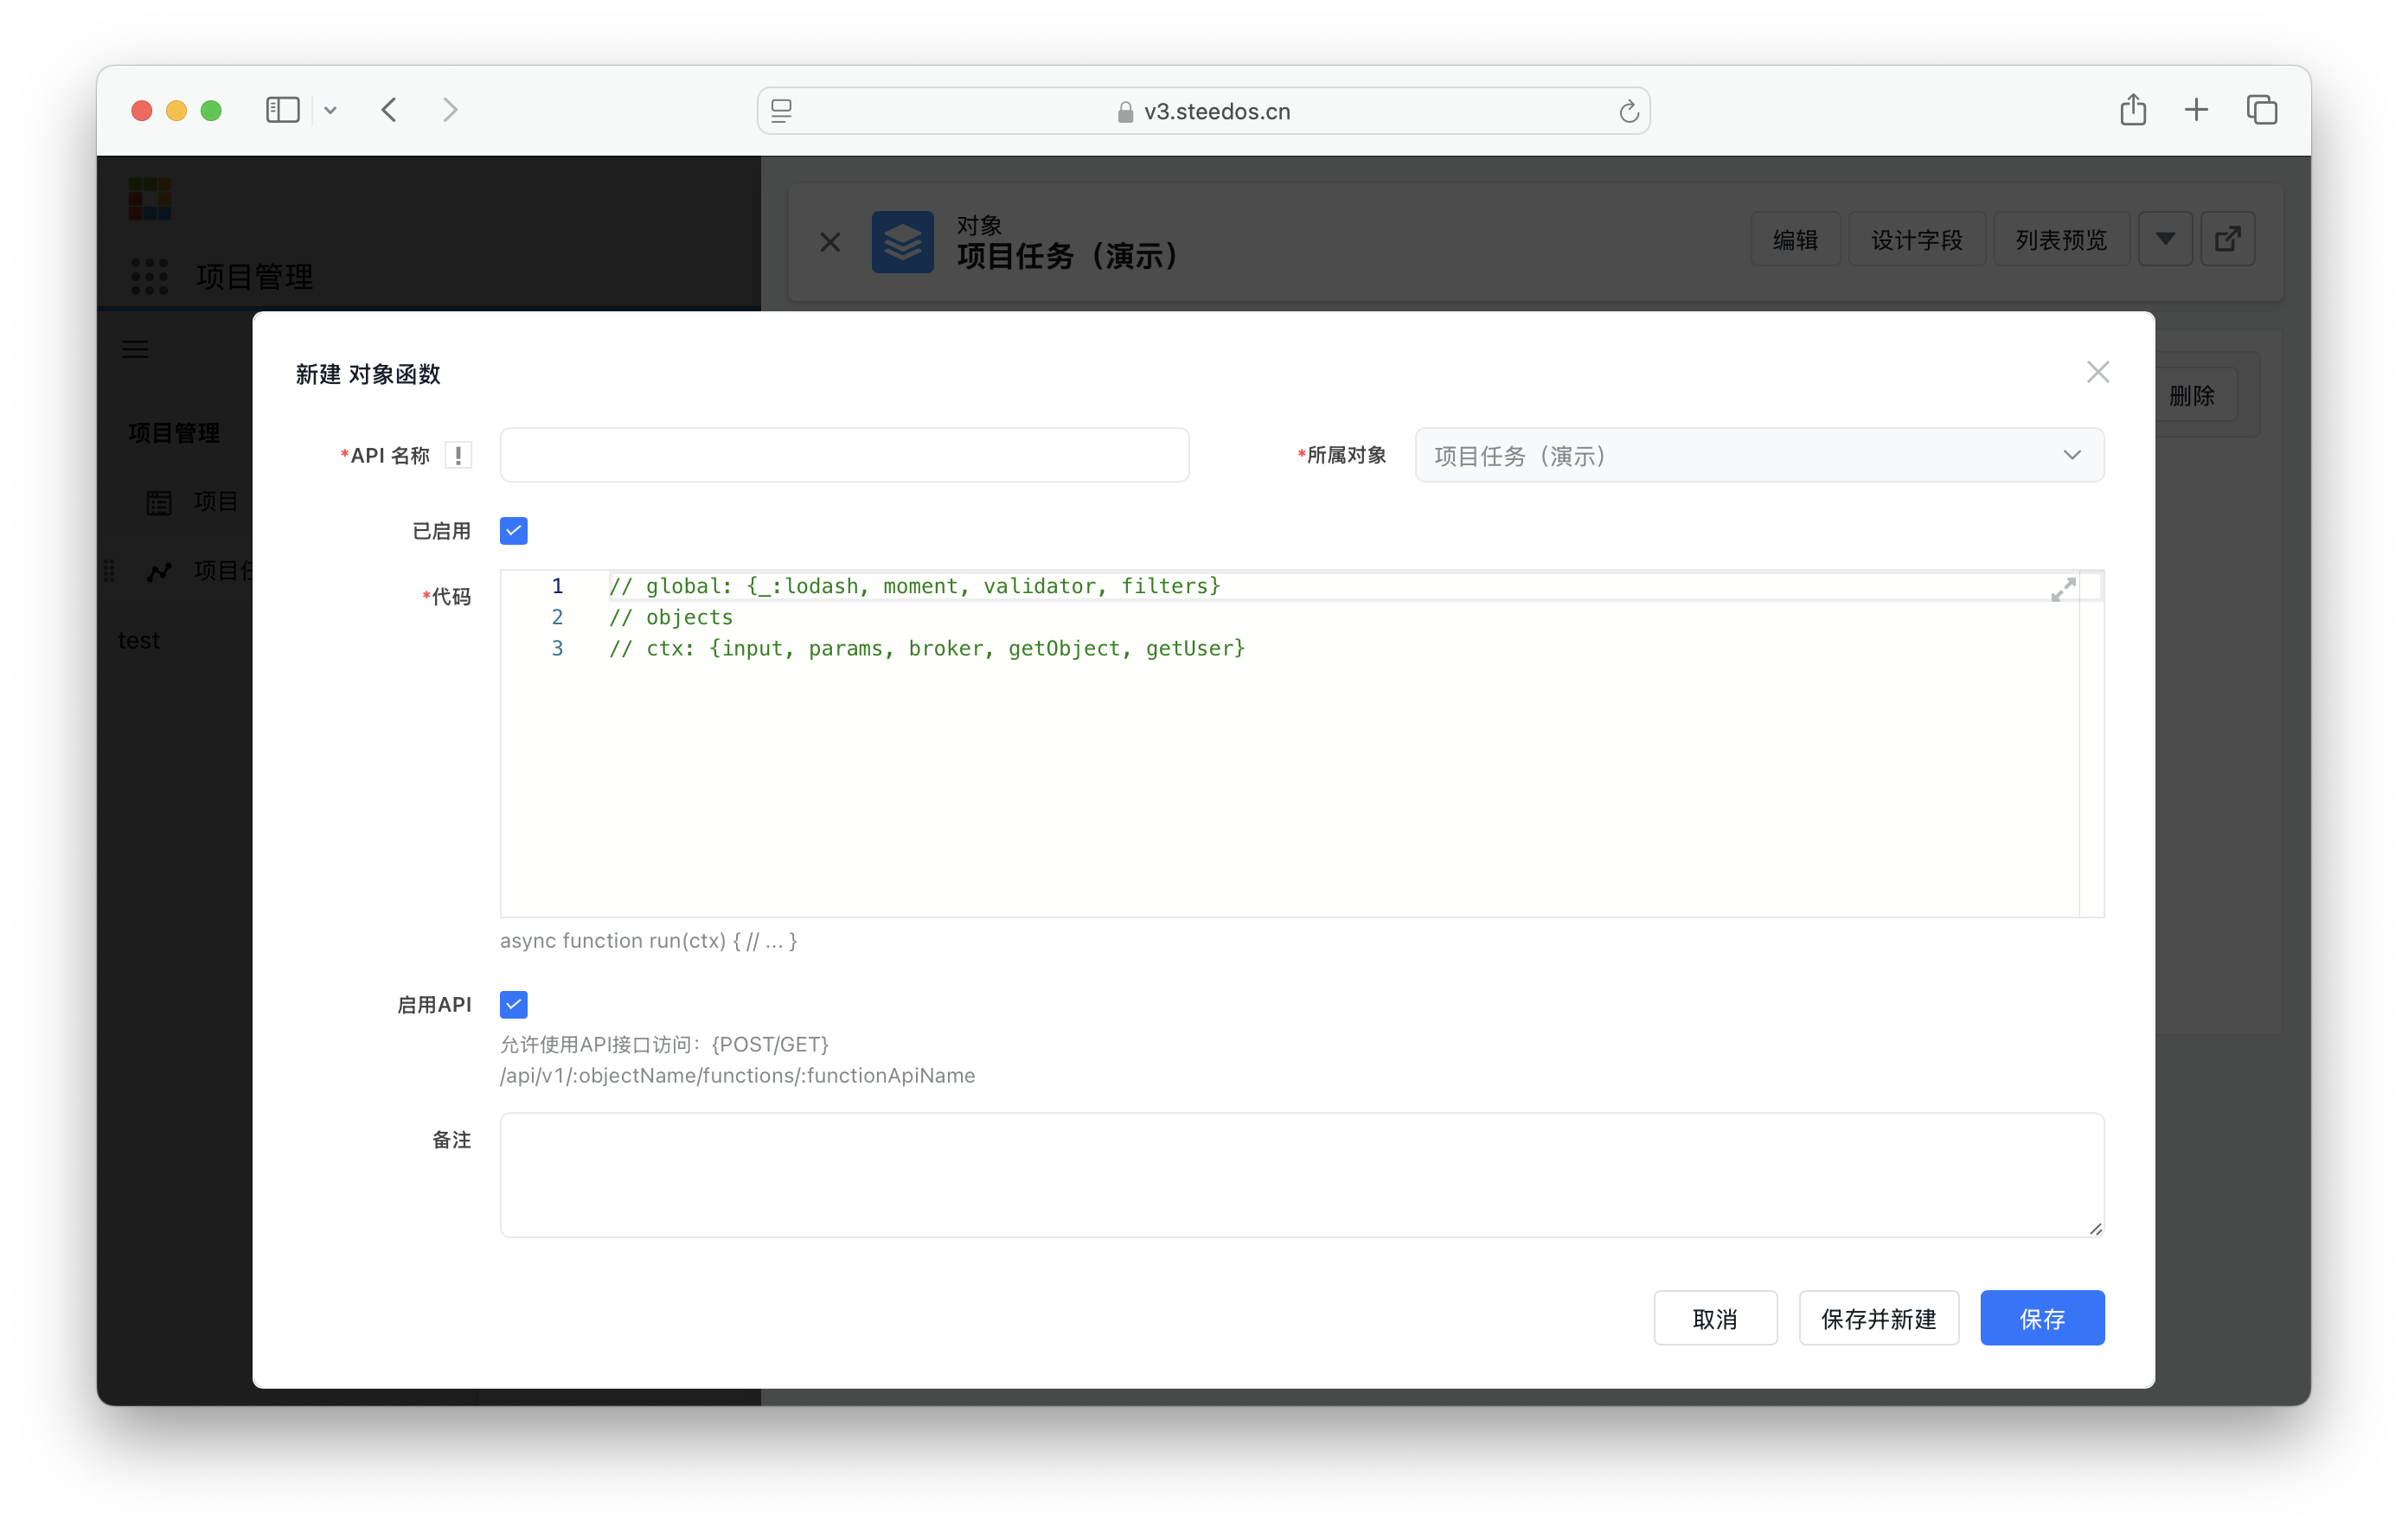This screenshot has width=2408, height=1534.
Task: Click the hamburger menu icon in the sidebar
Action: [x=135, y=350]
